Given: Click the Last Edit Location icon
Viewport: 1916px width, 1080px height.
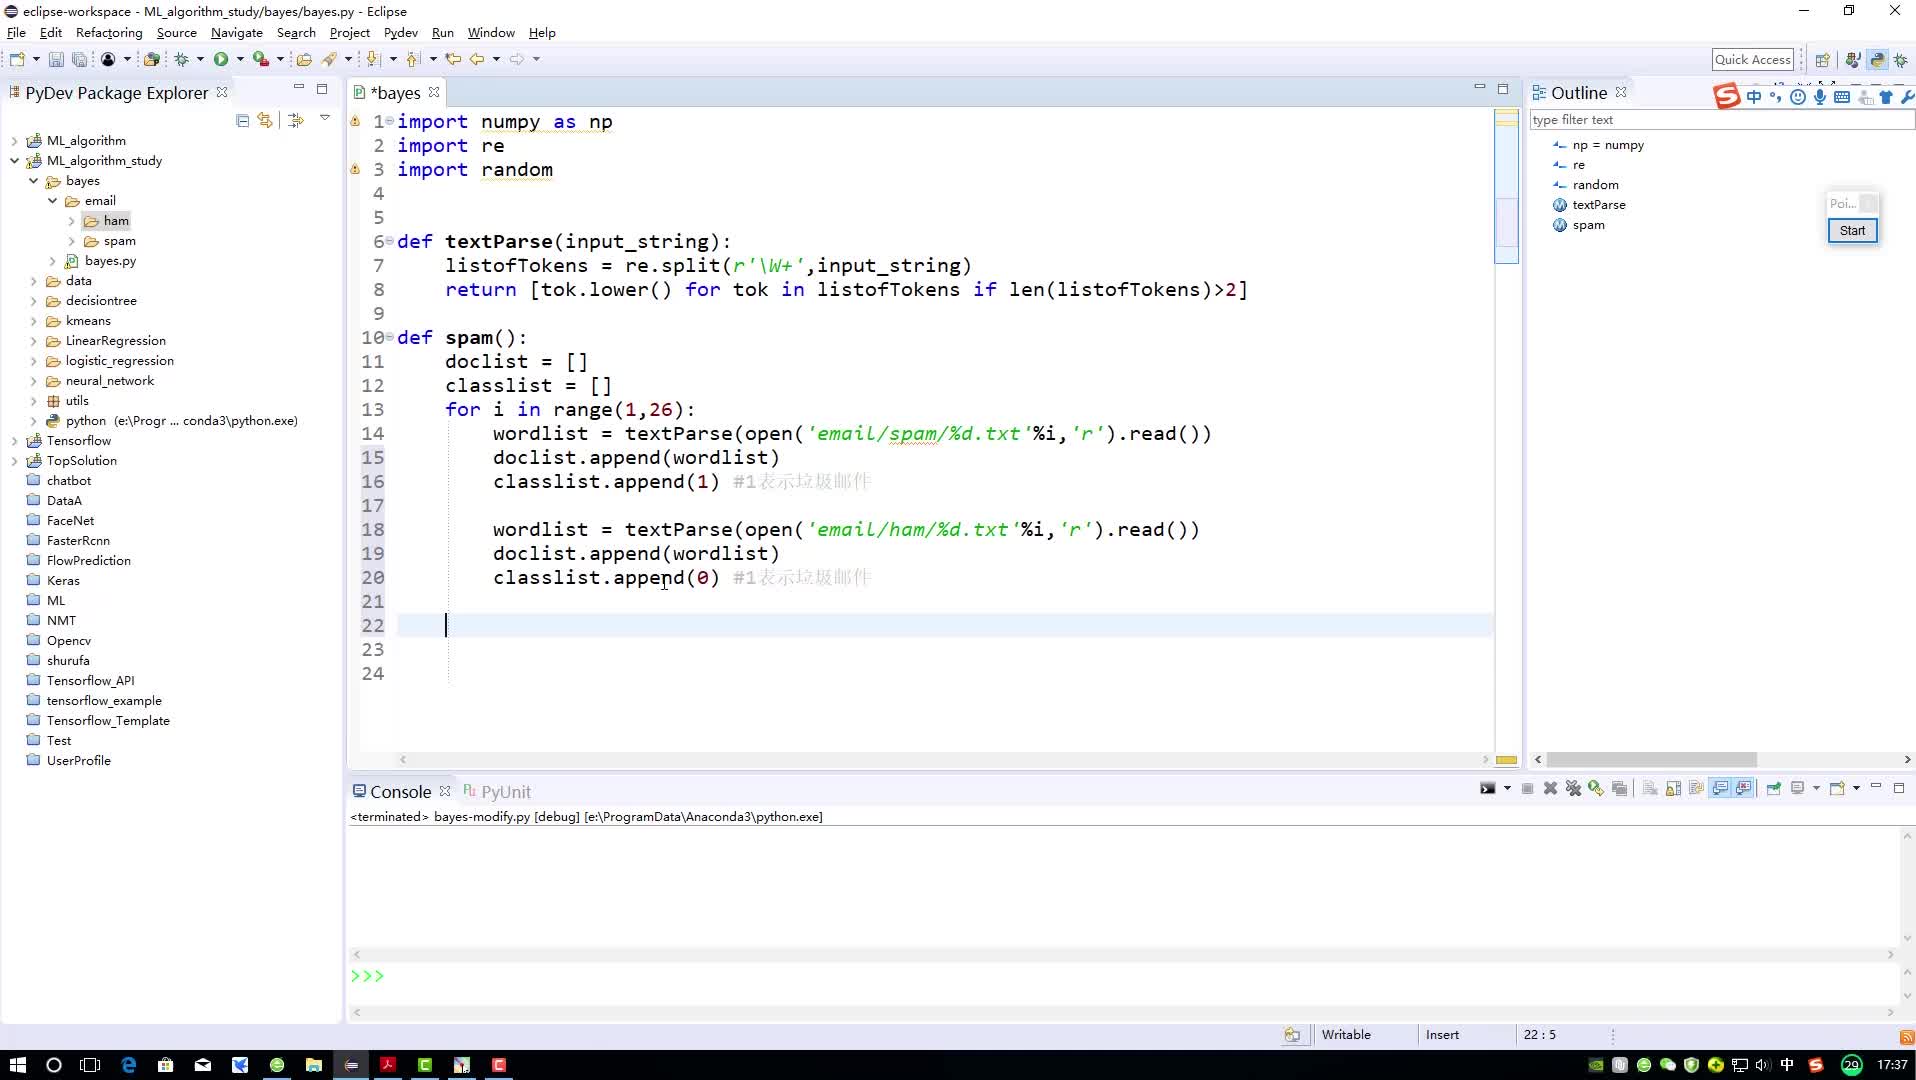Looking at the screenshot, I should 453,59.
